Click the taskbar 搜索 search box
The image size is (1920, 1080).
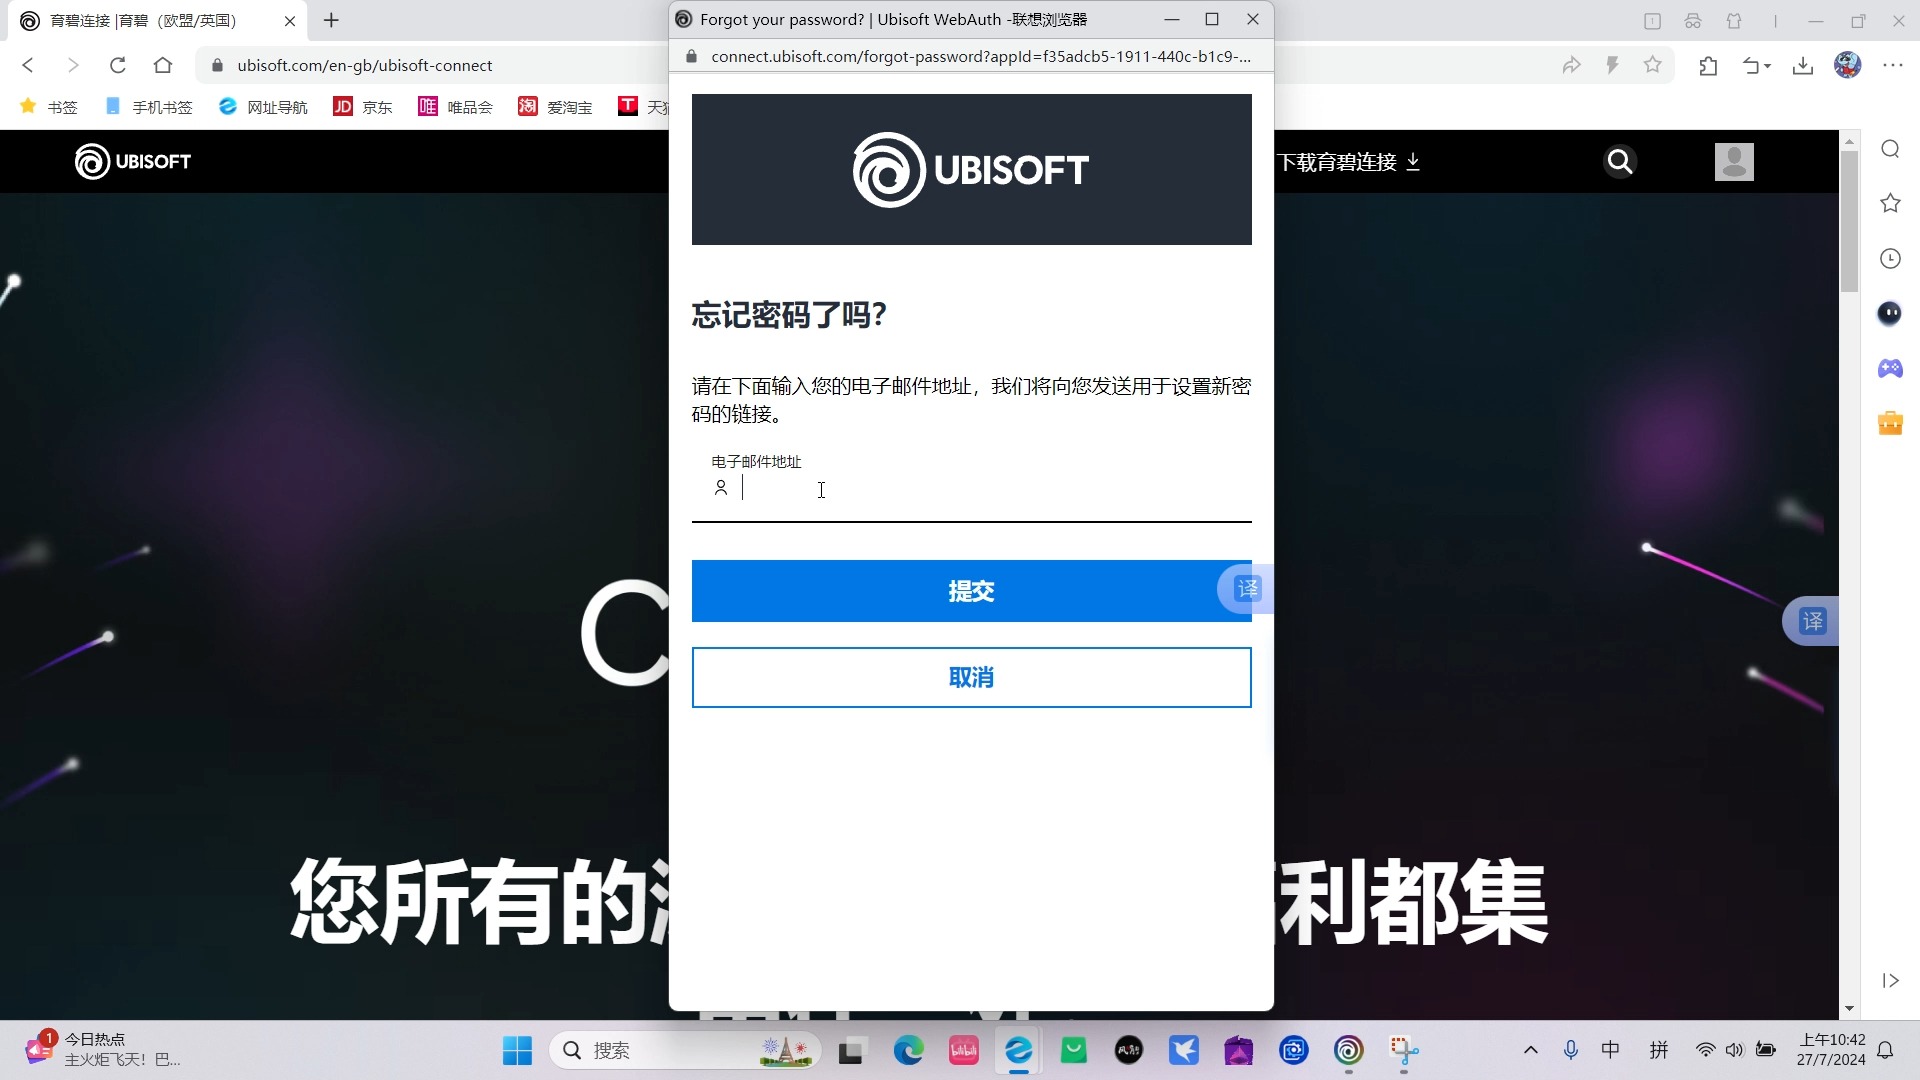tap(685, 1050)
